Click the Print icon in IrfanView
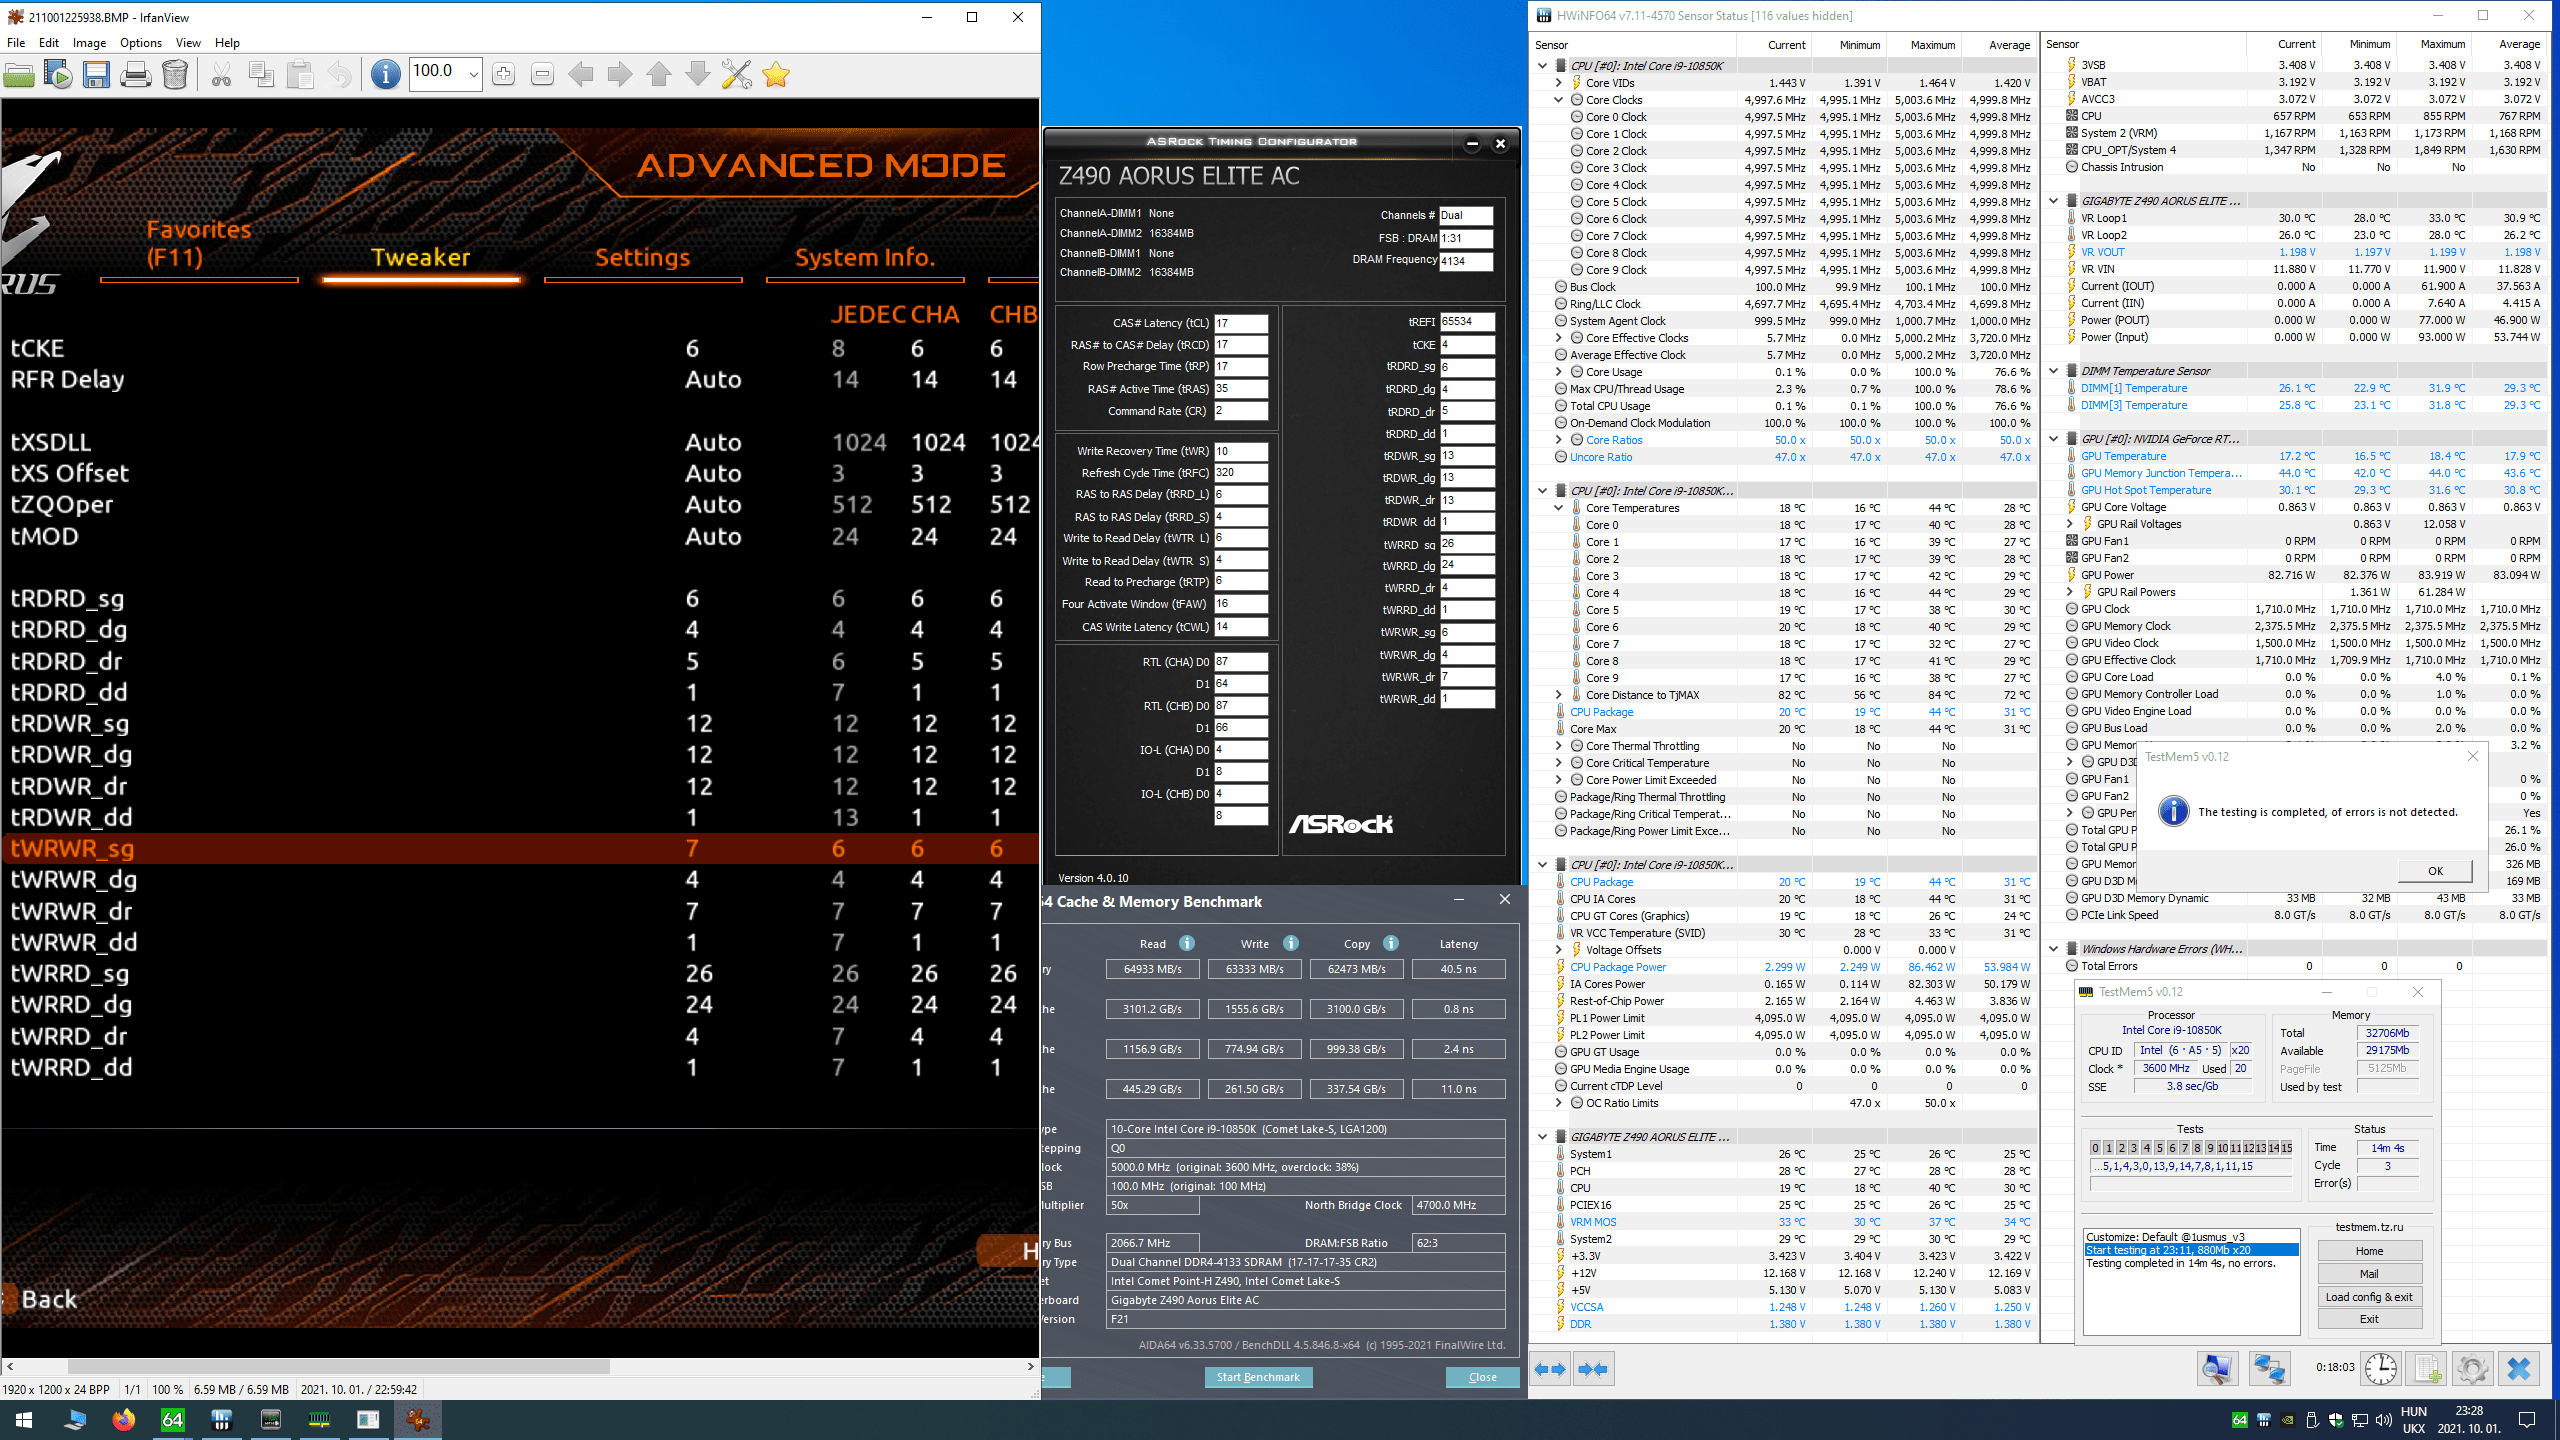 pos(135,75)
